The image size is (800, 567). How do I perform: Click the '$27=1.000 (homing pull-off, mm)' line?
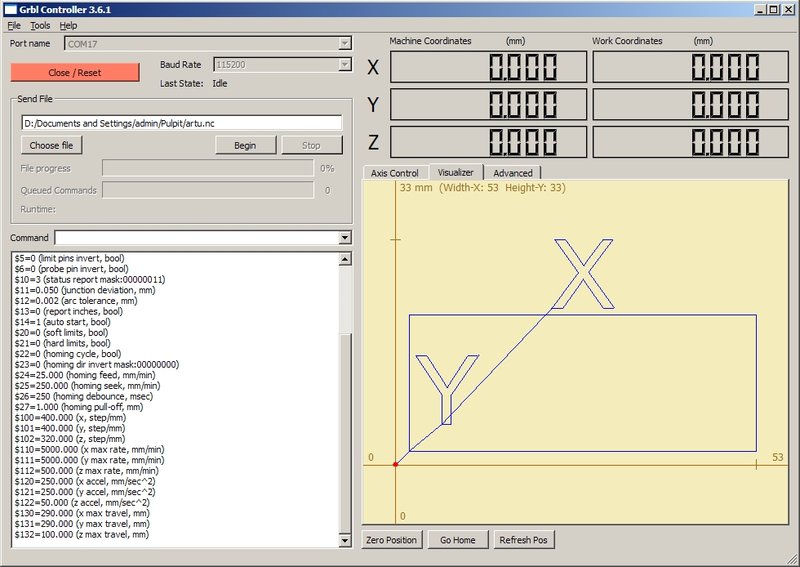(79, 407)
